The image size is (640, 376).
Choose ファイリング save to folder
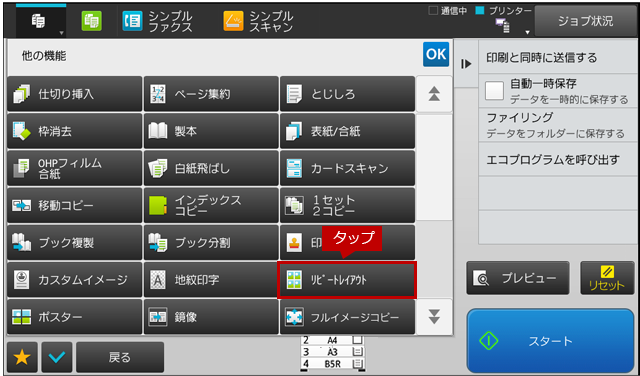click(x=558, y=125)
